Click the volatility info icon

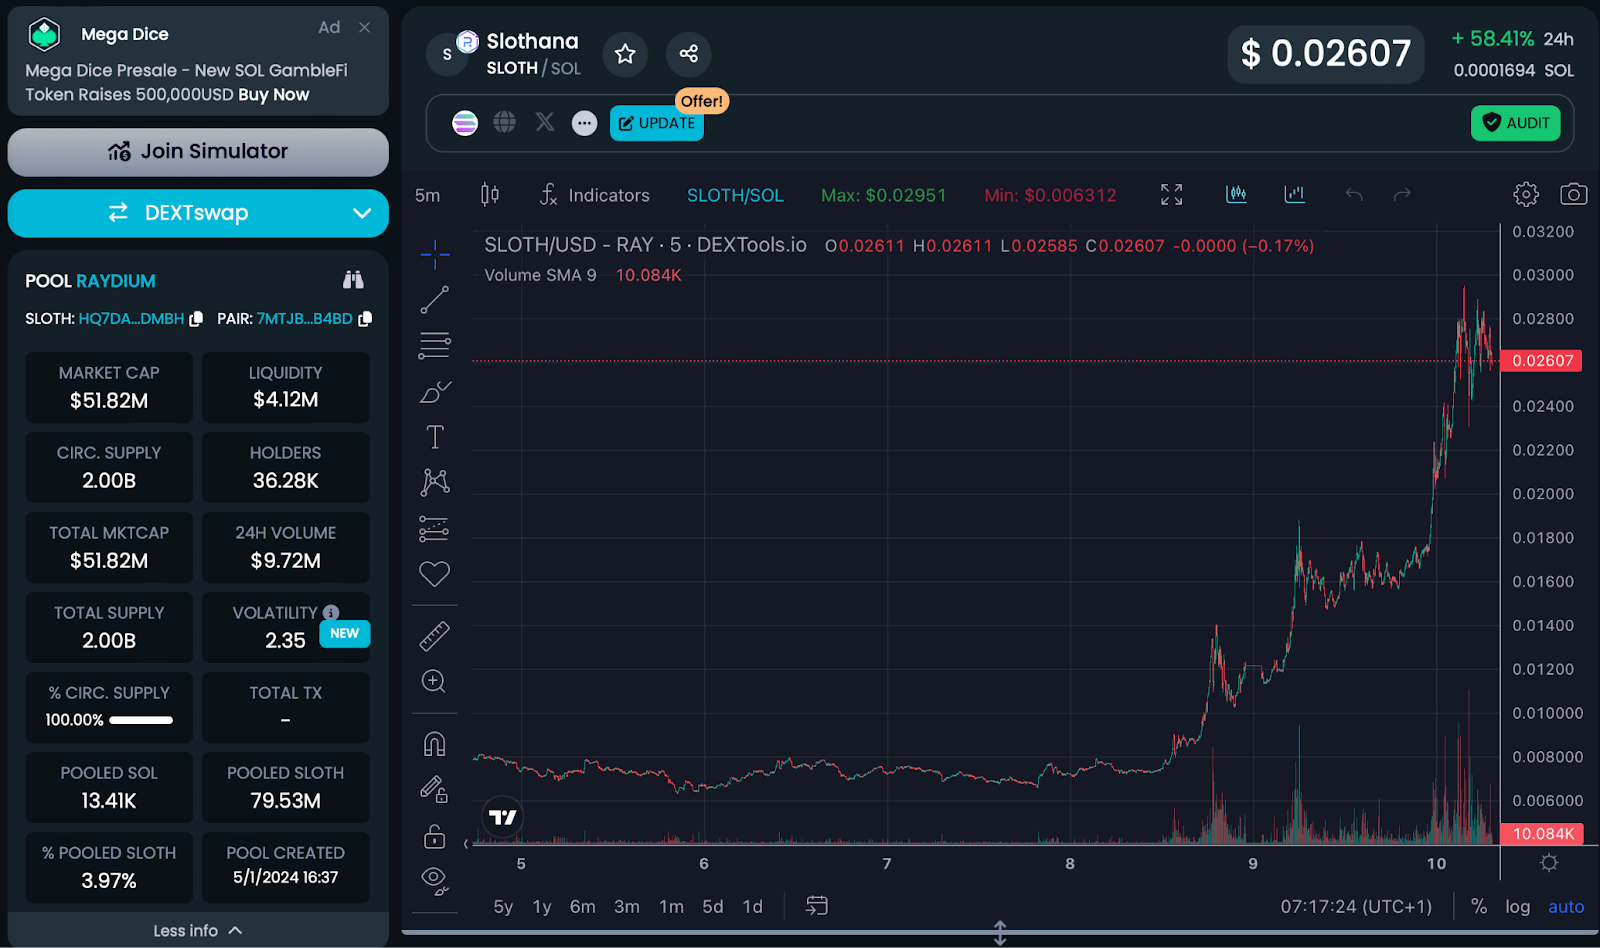(x=331, y=612)
